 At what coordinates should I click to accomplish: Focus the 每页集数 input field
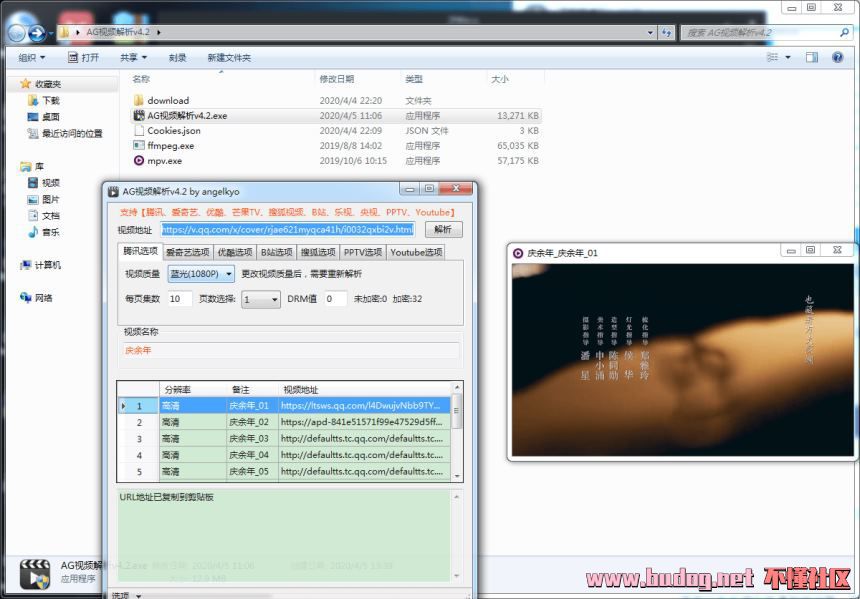(180, 299)
